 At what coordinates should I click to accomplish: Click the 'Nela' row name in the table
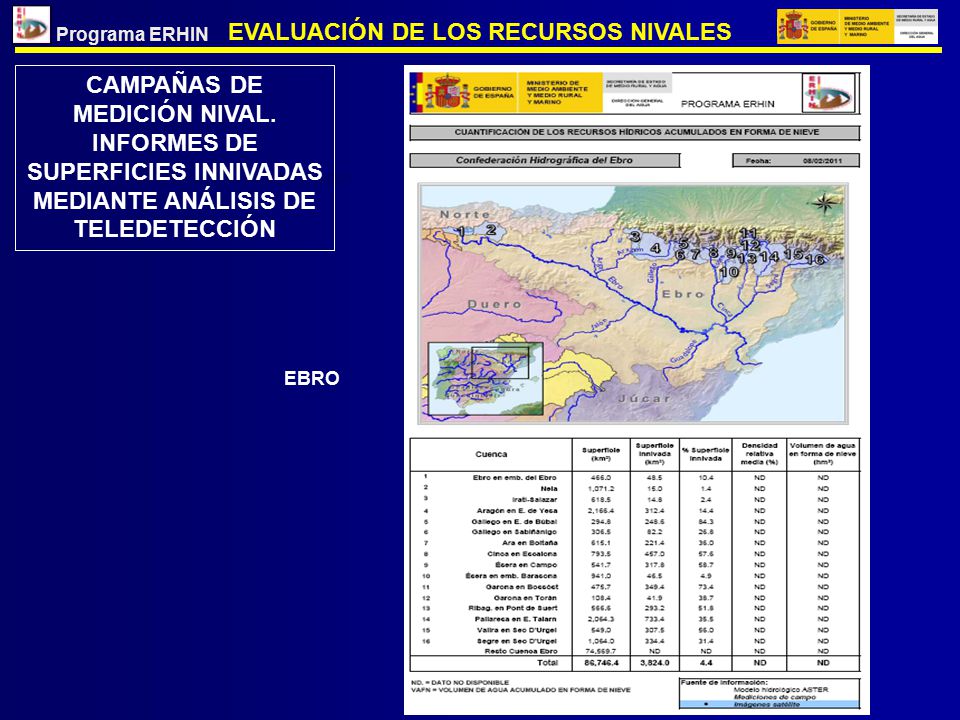coord(549,489)
